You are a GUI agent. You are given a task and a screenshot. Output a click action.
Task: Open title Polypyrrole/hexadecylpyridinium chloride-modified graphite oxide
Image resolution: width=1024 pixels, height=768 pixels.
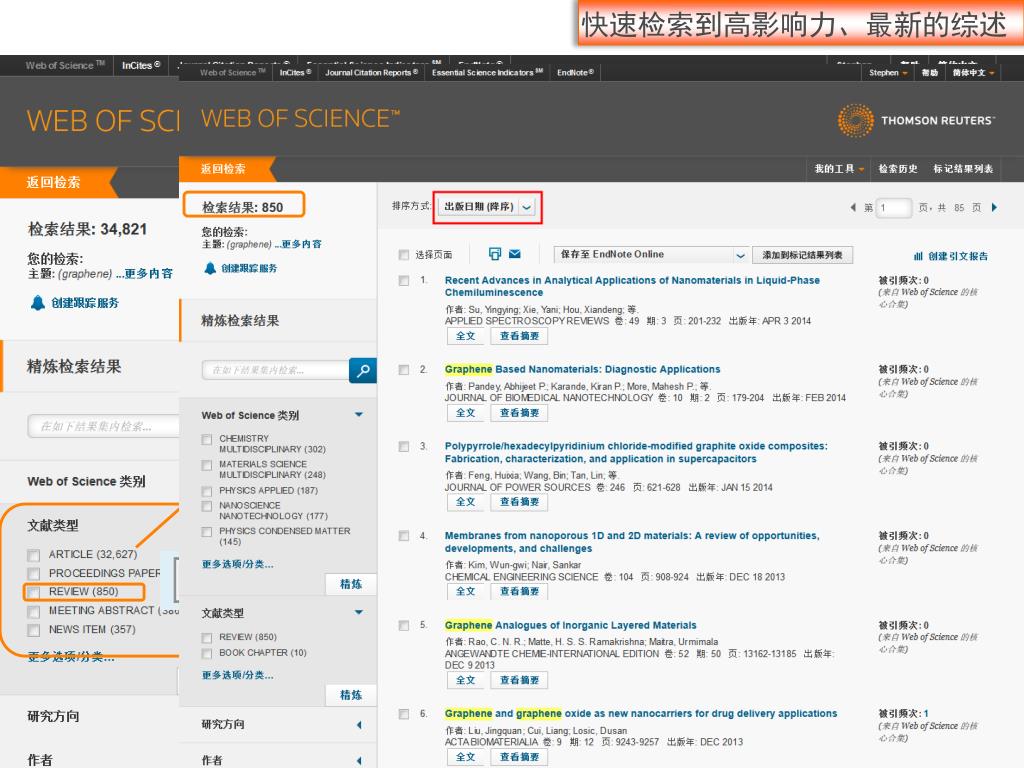click(636, 453)
